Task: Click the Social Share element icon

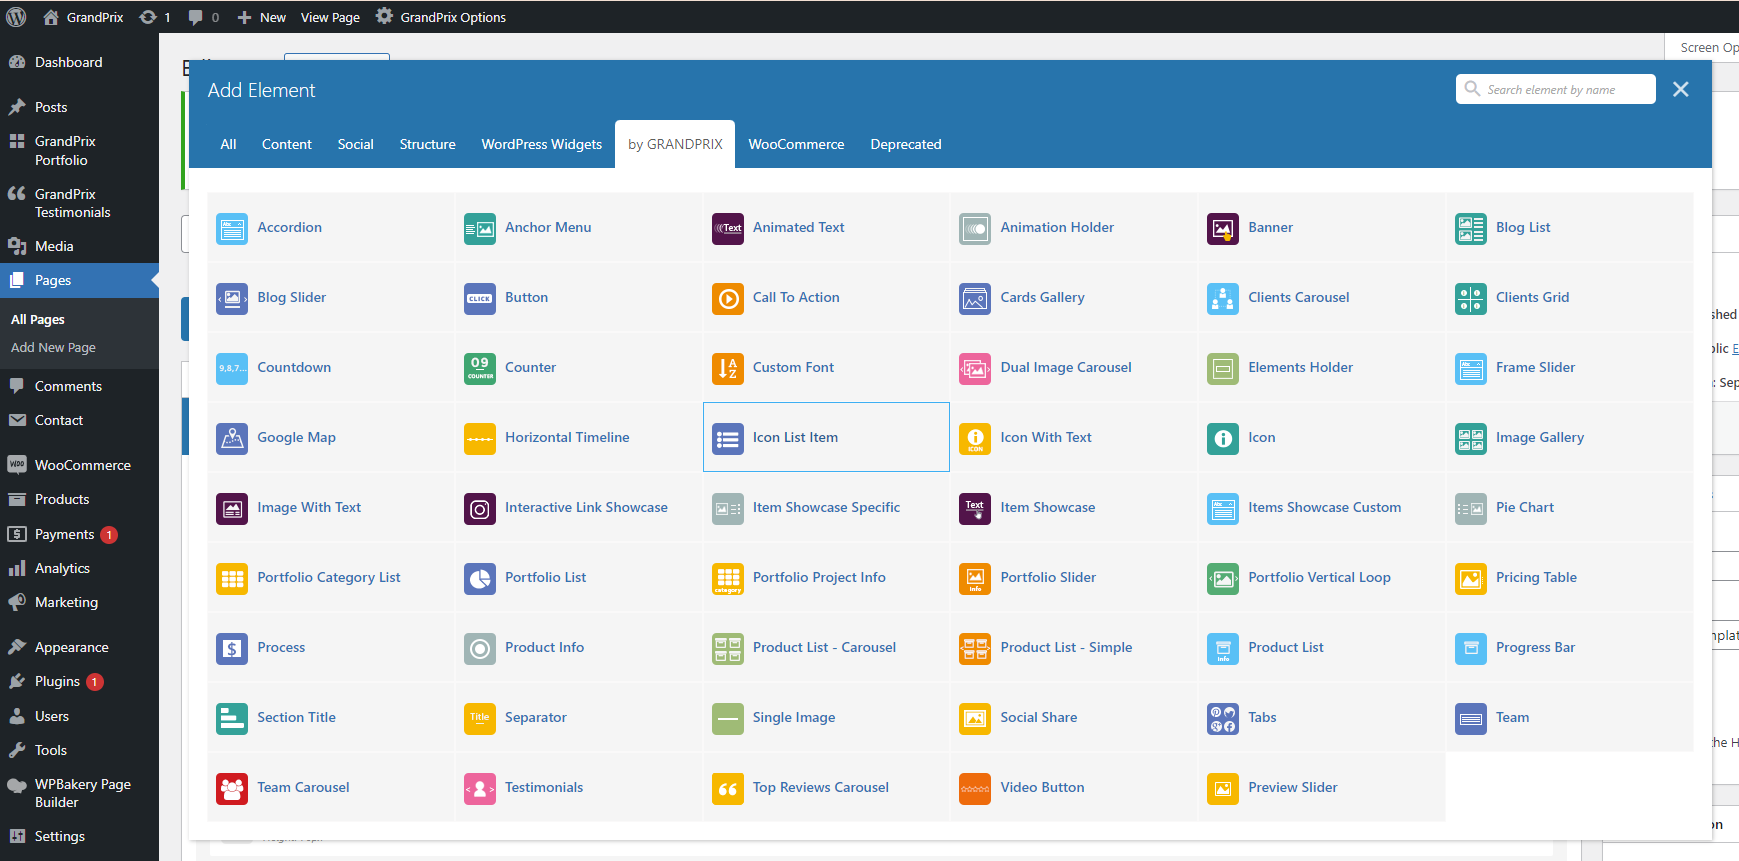Action: [975, 719]
